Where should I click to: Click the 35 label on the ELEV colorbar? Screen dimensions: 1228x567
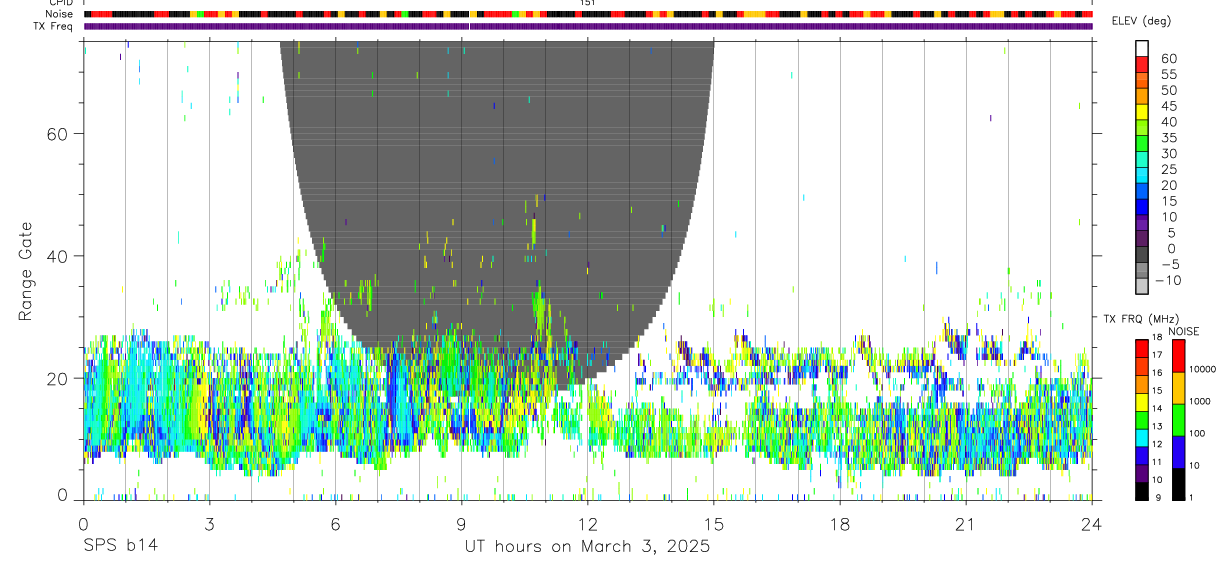[x=1168, y=138]
